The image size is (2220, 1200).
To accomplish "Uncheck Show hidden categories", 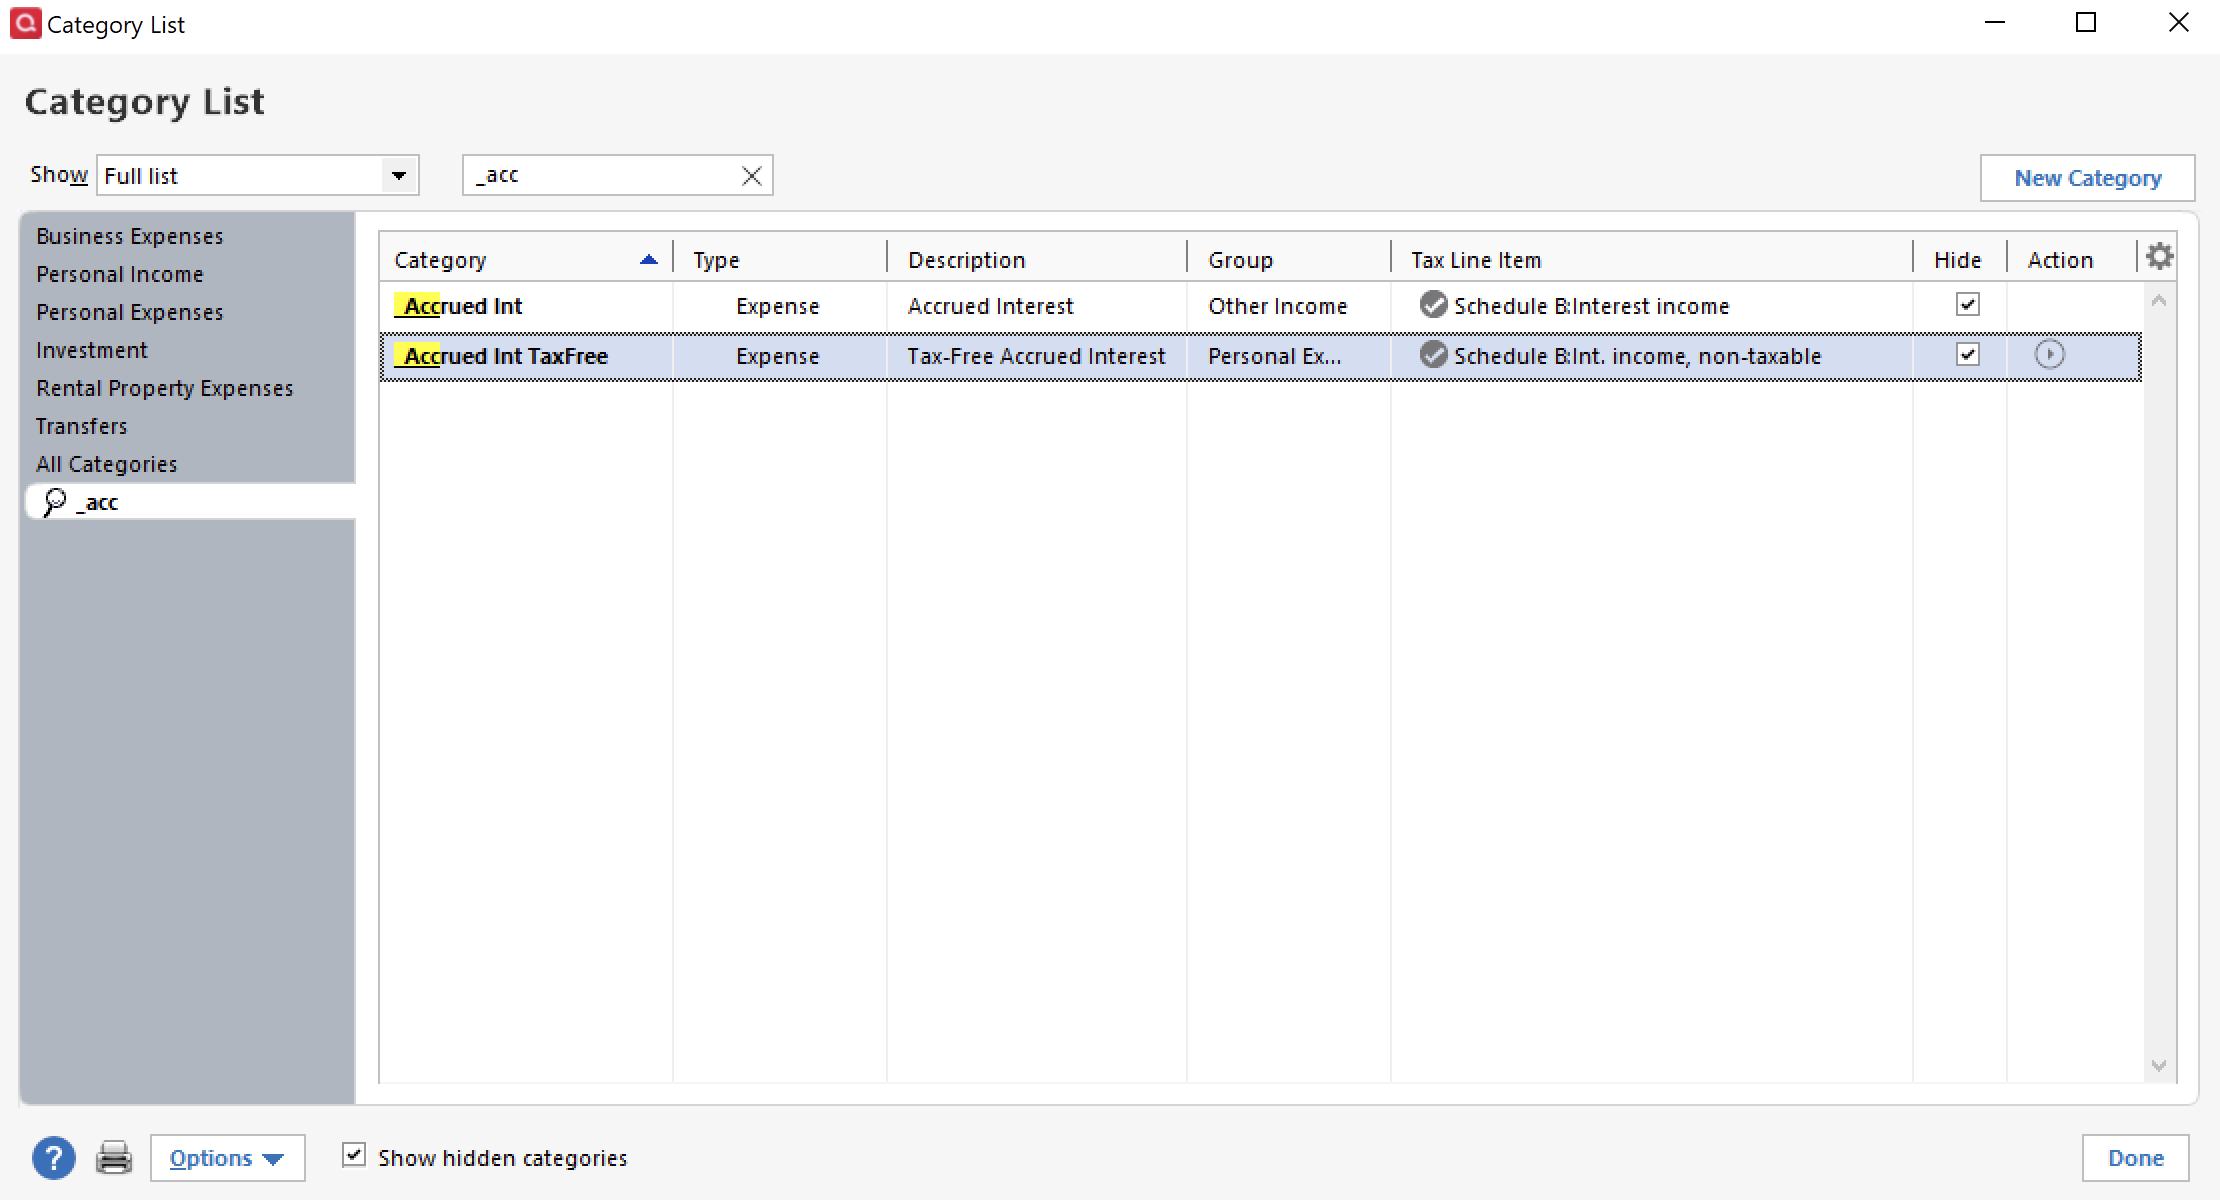I will pyautogui.click(x=354, y=1155).
